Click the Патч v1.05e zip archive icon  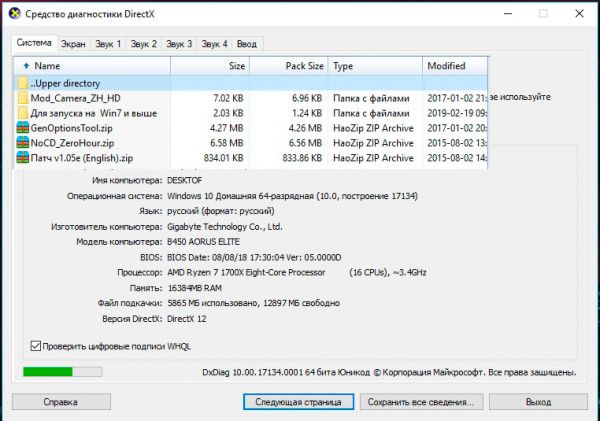click(x=23, y=158)
